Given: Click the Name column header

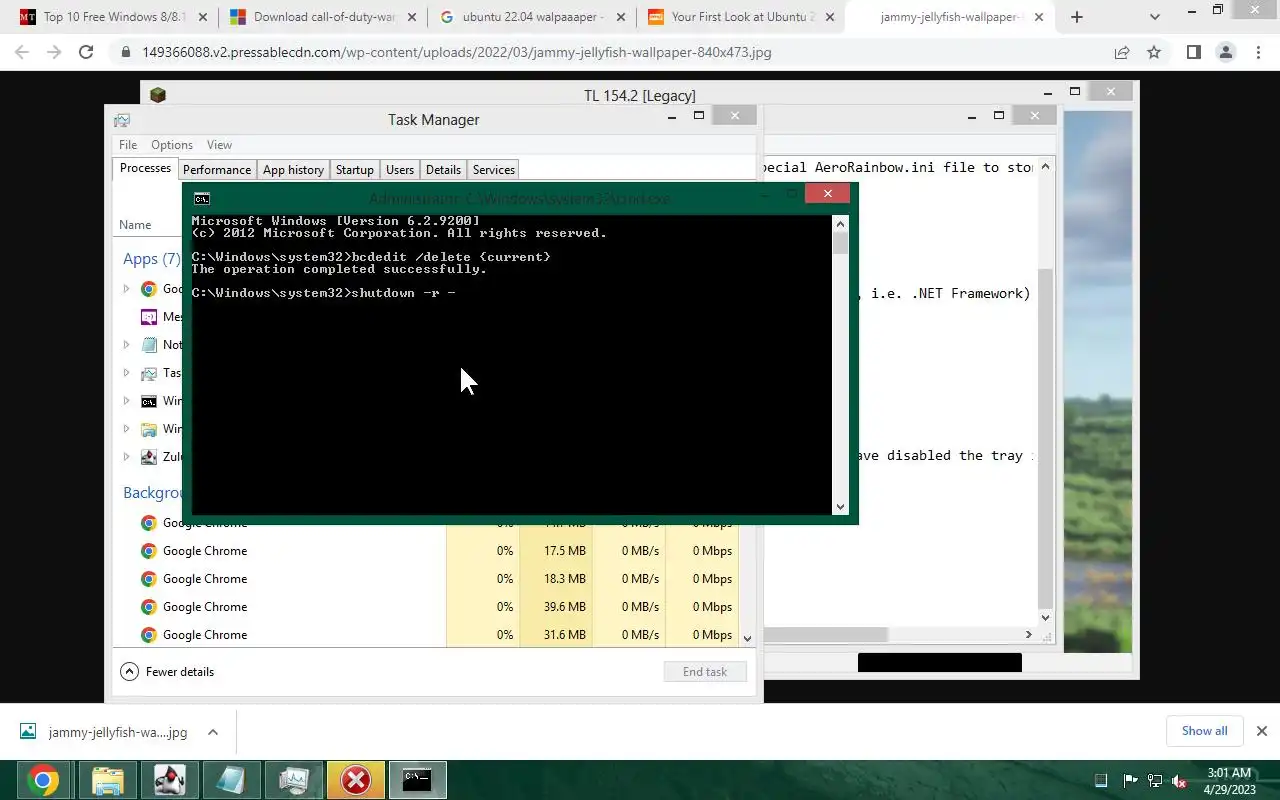Looking at the screenshot, I should pos(135,225).
